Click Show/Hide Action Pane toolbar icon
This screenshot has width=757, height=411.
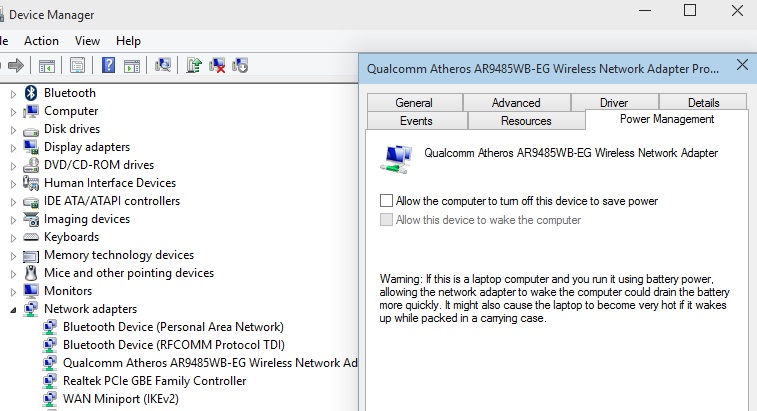(132, 66)
